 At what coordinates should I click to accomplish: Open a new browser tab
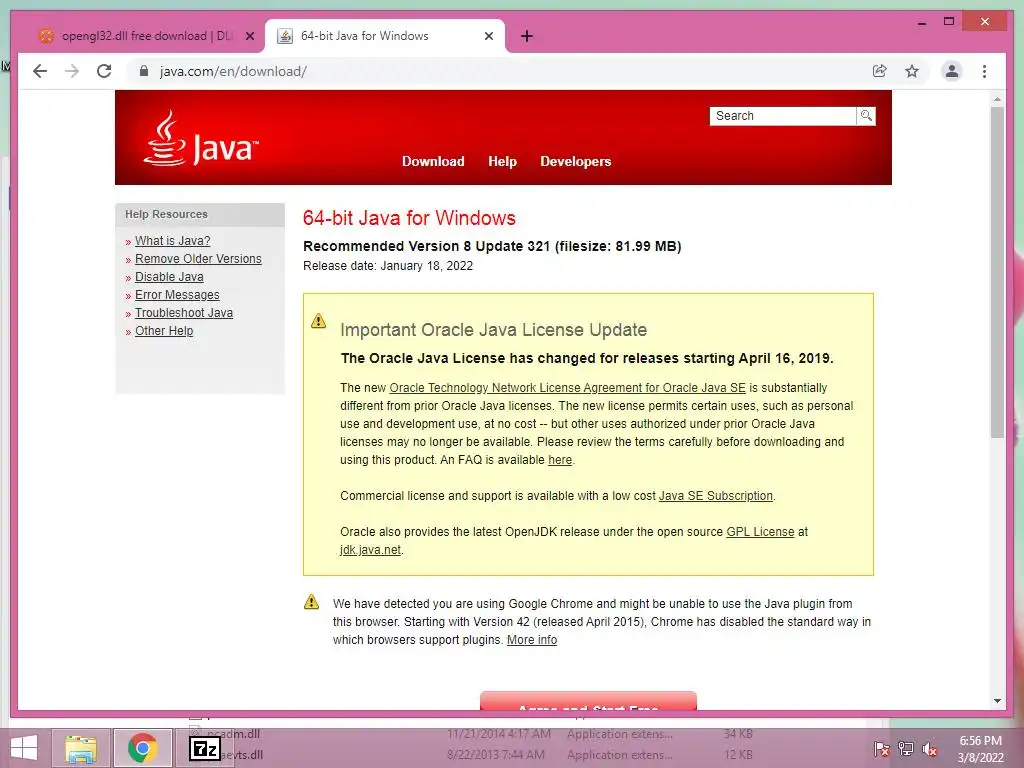527,37
